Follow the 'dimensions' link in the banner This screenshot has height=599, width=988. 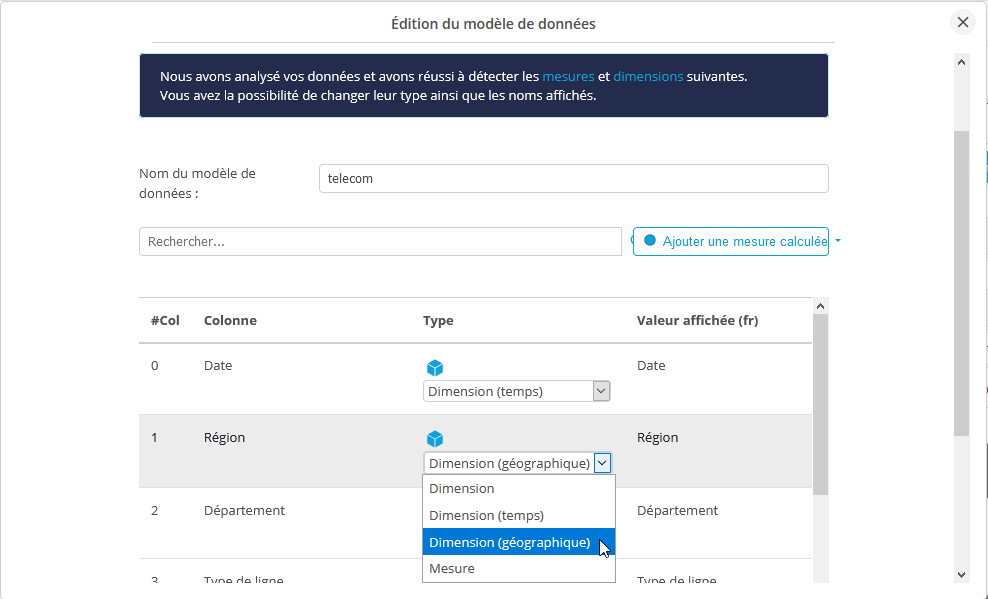[x=648, y=76]
